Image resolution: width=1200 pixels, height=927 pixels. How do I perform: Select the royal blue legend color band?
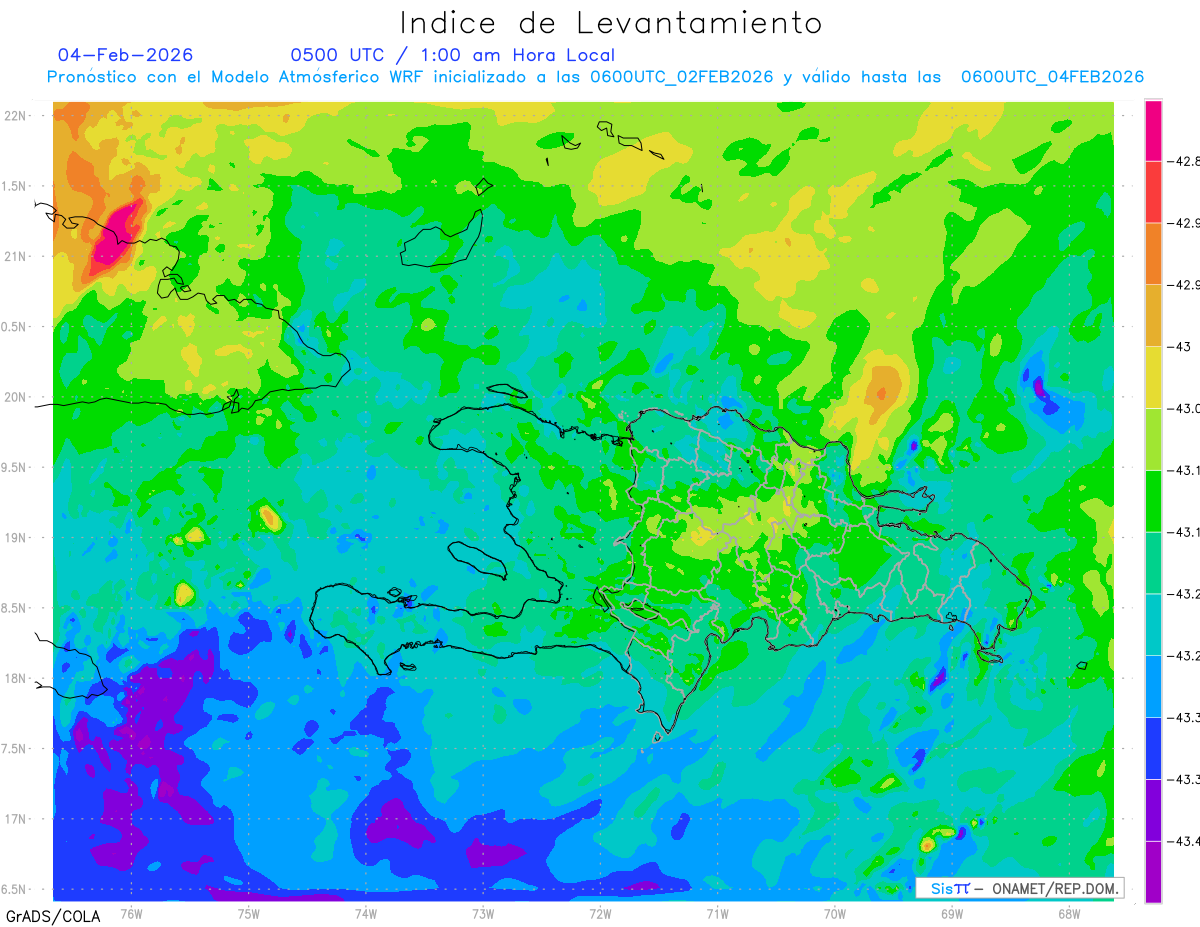[x=1153, y=748]
